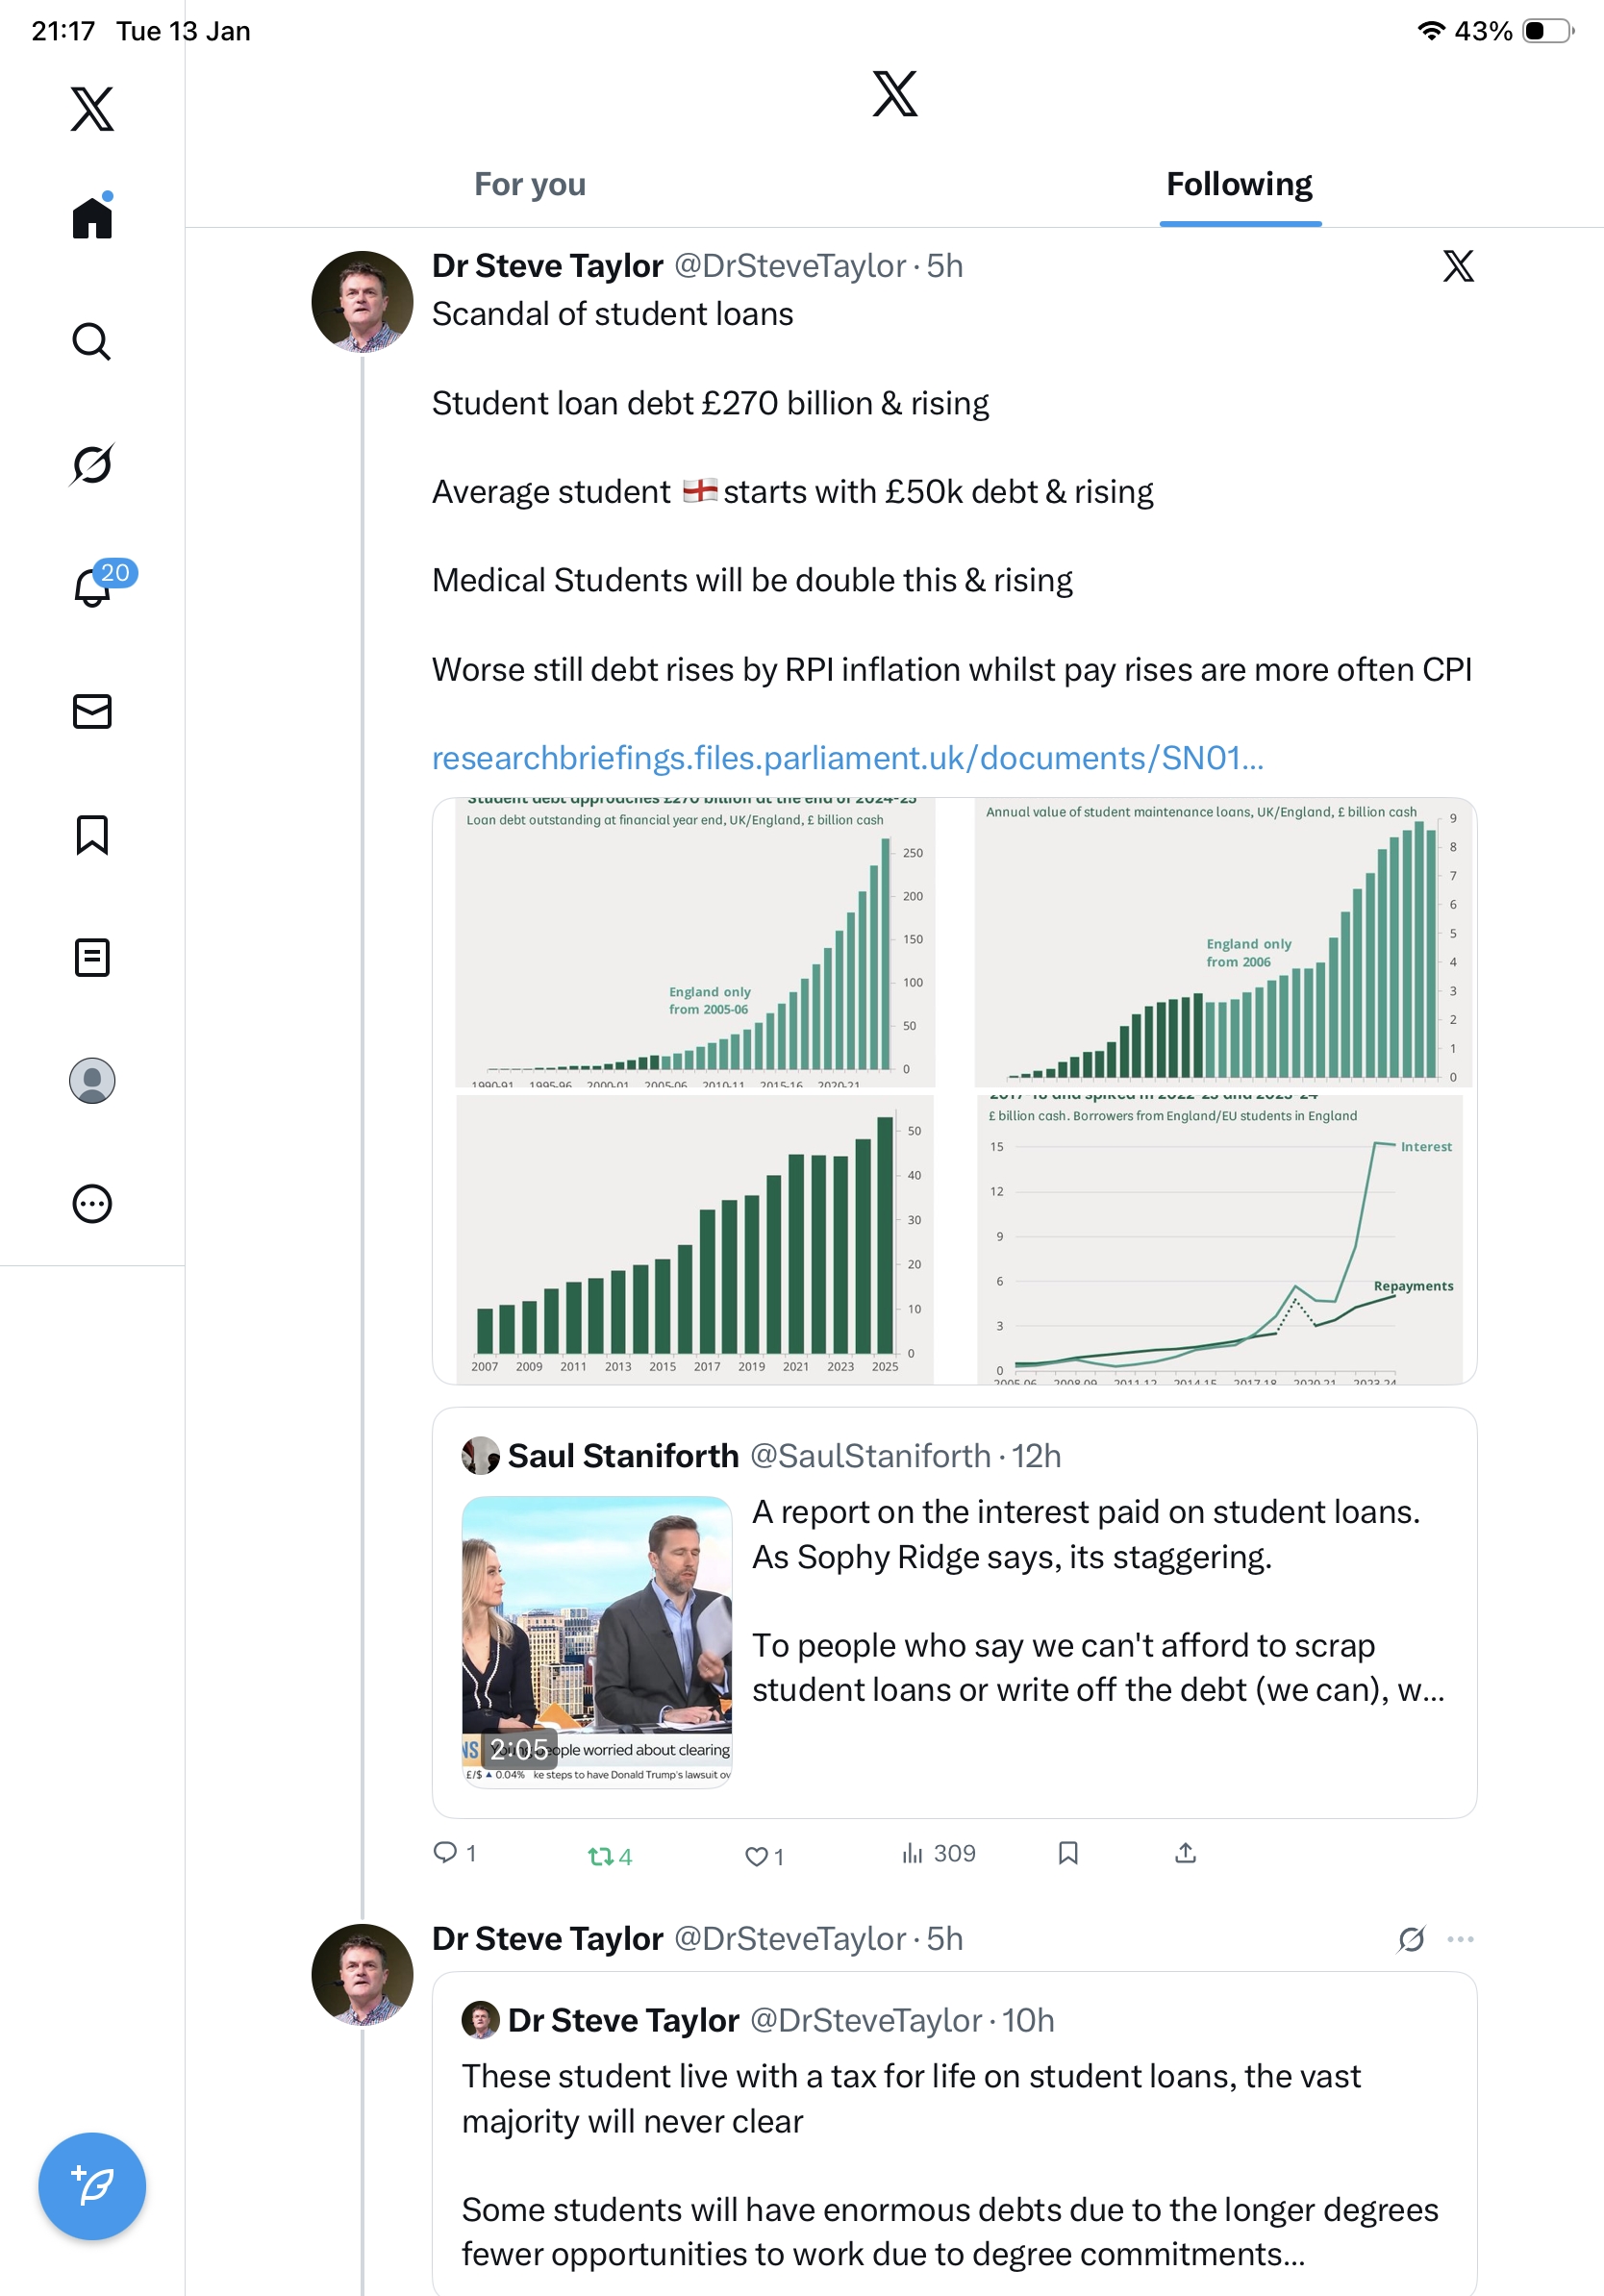Switch to the For you tab
The width and height of the screenshot is (1604, 2296).
[x=530, y=184]
